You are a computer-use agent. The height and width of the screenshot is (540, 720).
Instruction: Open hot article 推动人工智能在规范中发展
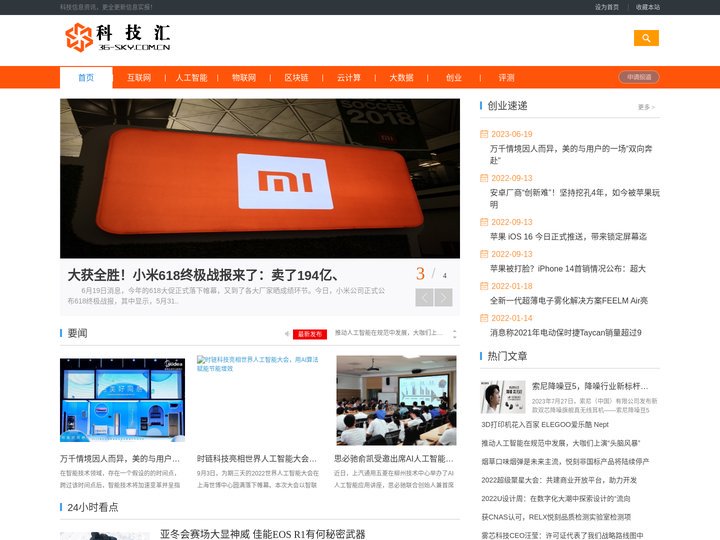[x=561, y=443]
